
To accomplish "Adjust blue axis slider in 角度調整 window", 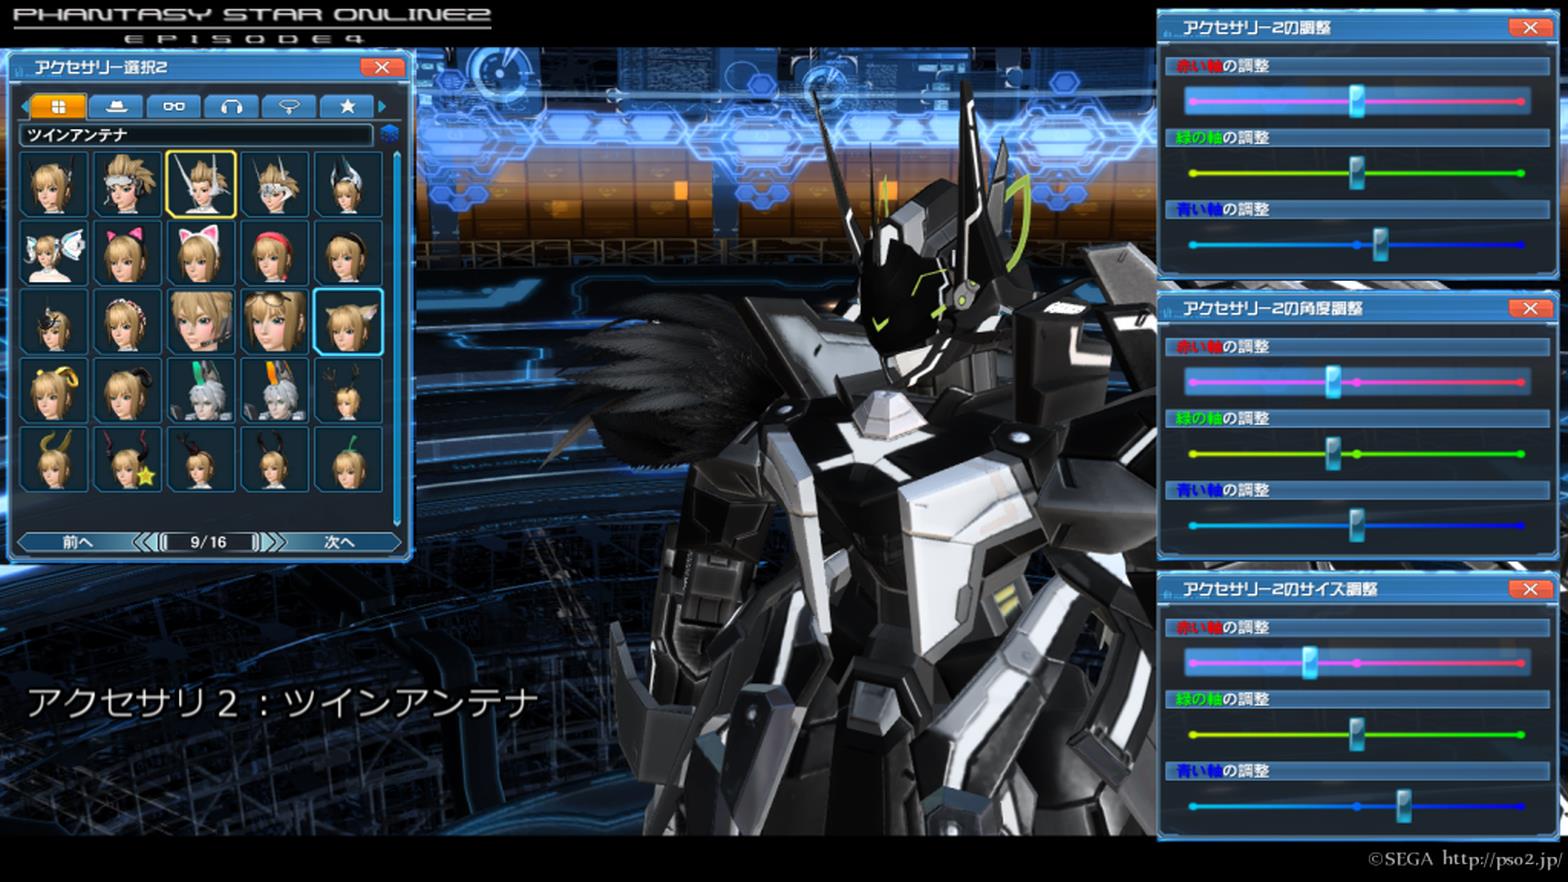I will [1357, 526].
